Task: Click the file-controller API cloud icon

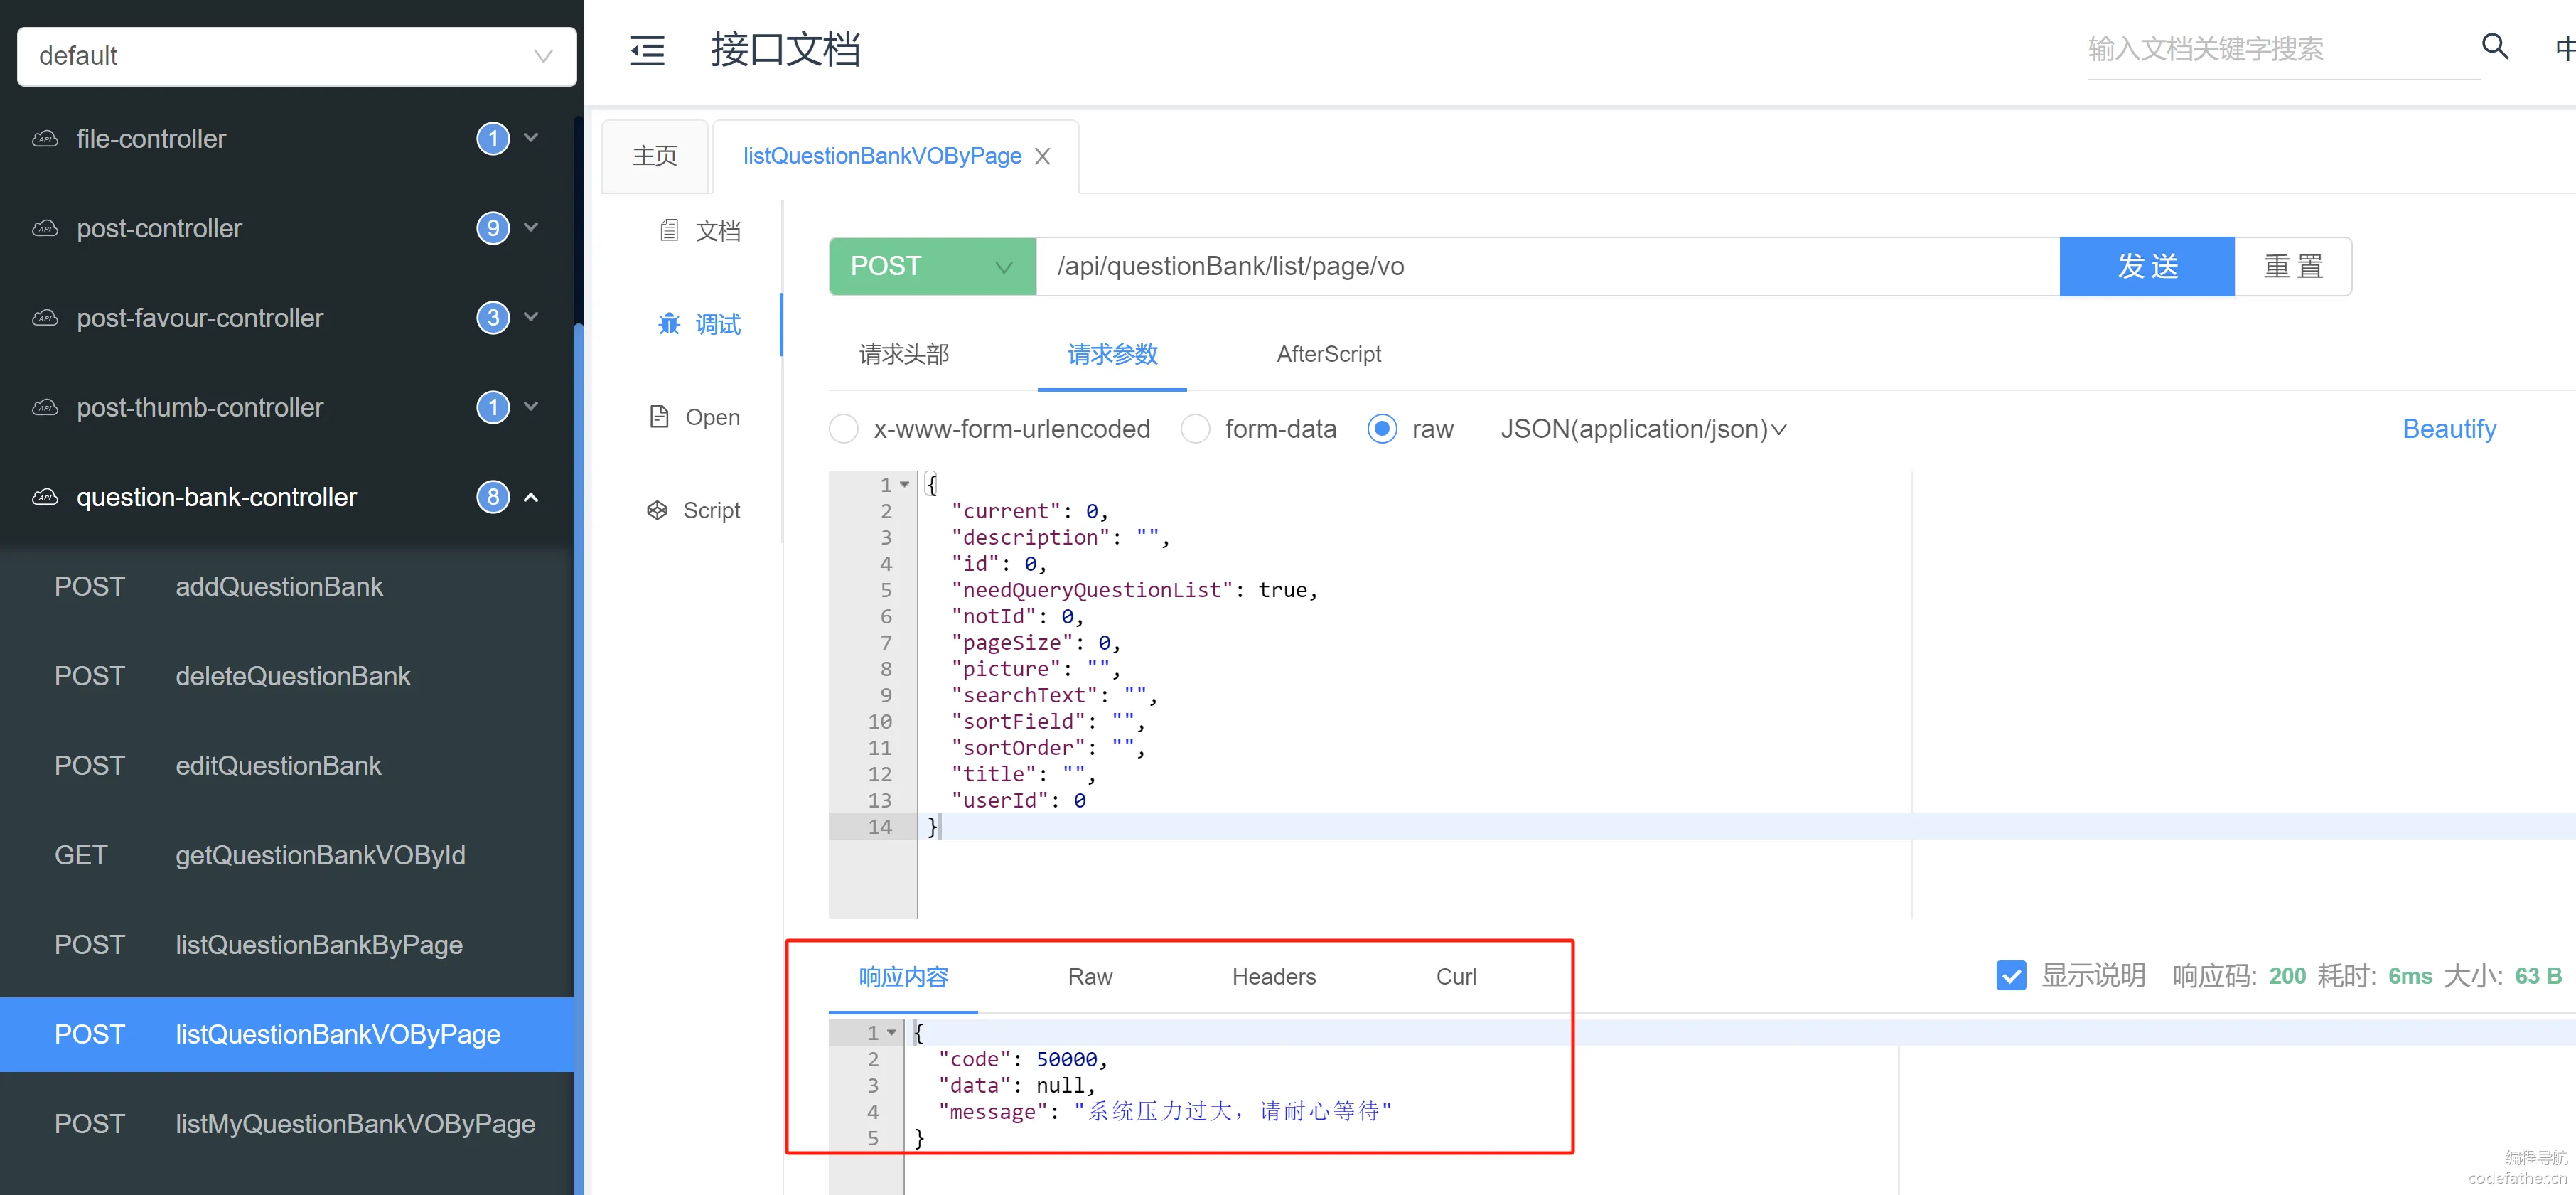Action: pyautogui.click(x=45, y=139)
